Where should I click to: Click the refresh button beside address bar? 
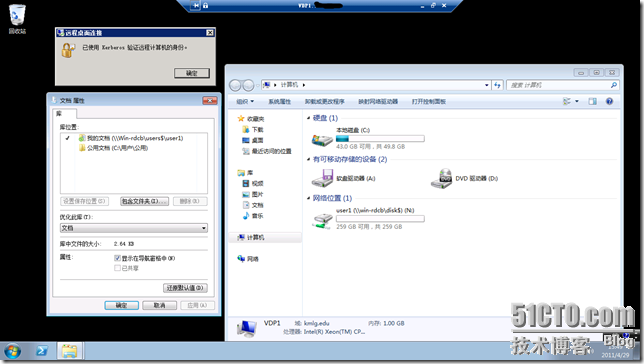coord(497,85)
